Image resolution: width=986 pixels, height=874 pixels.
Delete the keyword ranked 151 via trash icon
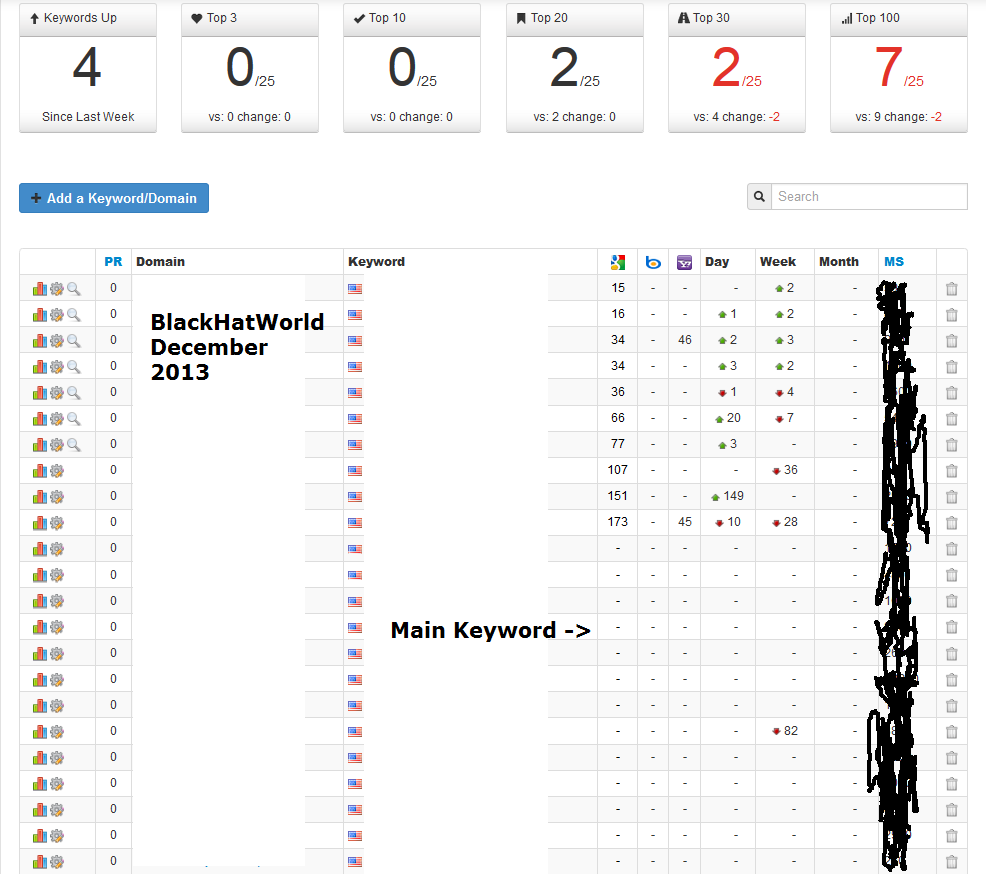(951, 497)
